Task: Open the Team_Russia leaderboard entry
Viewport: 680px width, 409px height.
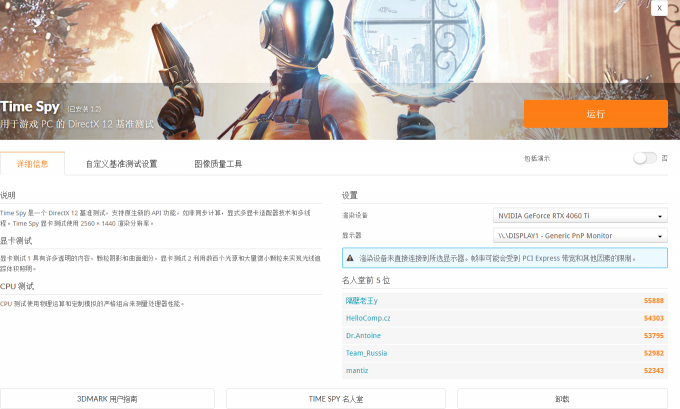Action: tap(366, 353)
